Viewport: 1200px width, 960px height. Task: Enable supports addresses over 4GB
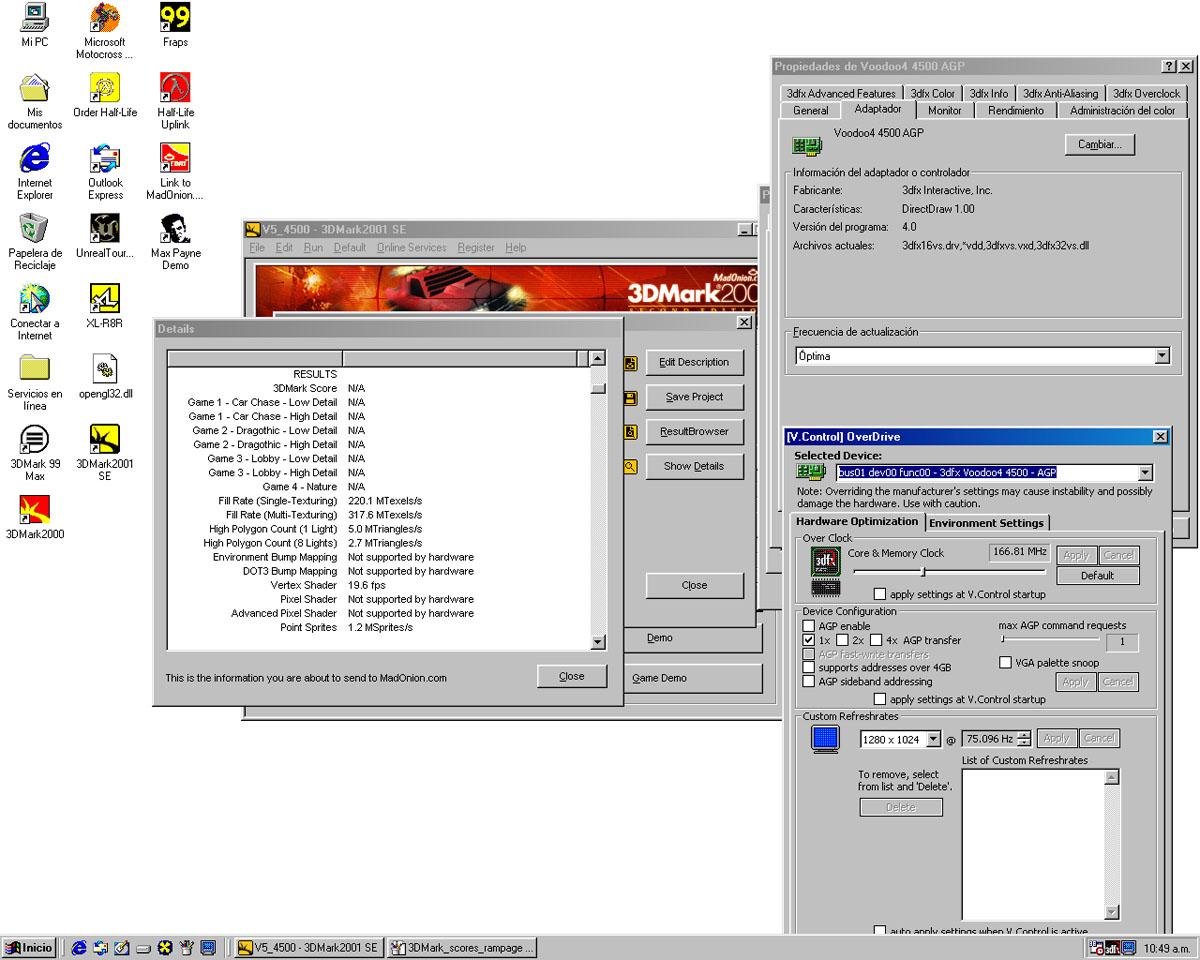pos(809,667)
